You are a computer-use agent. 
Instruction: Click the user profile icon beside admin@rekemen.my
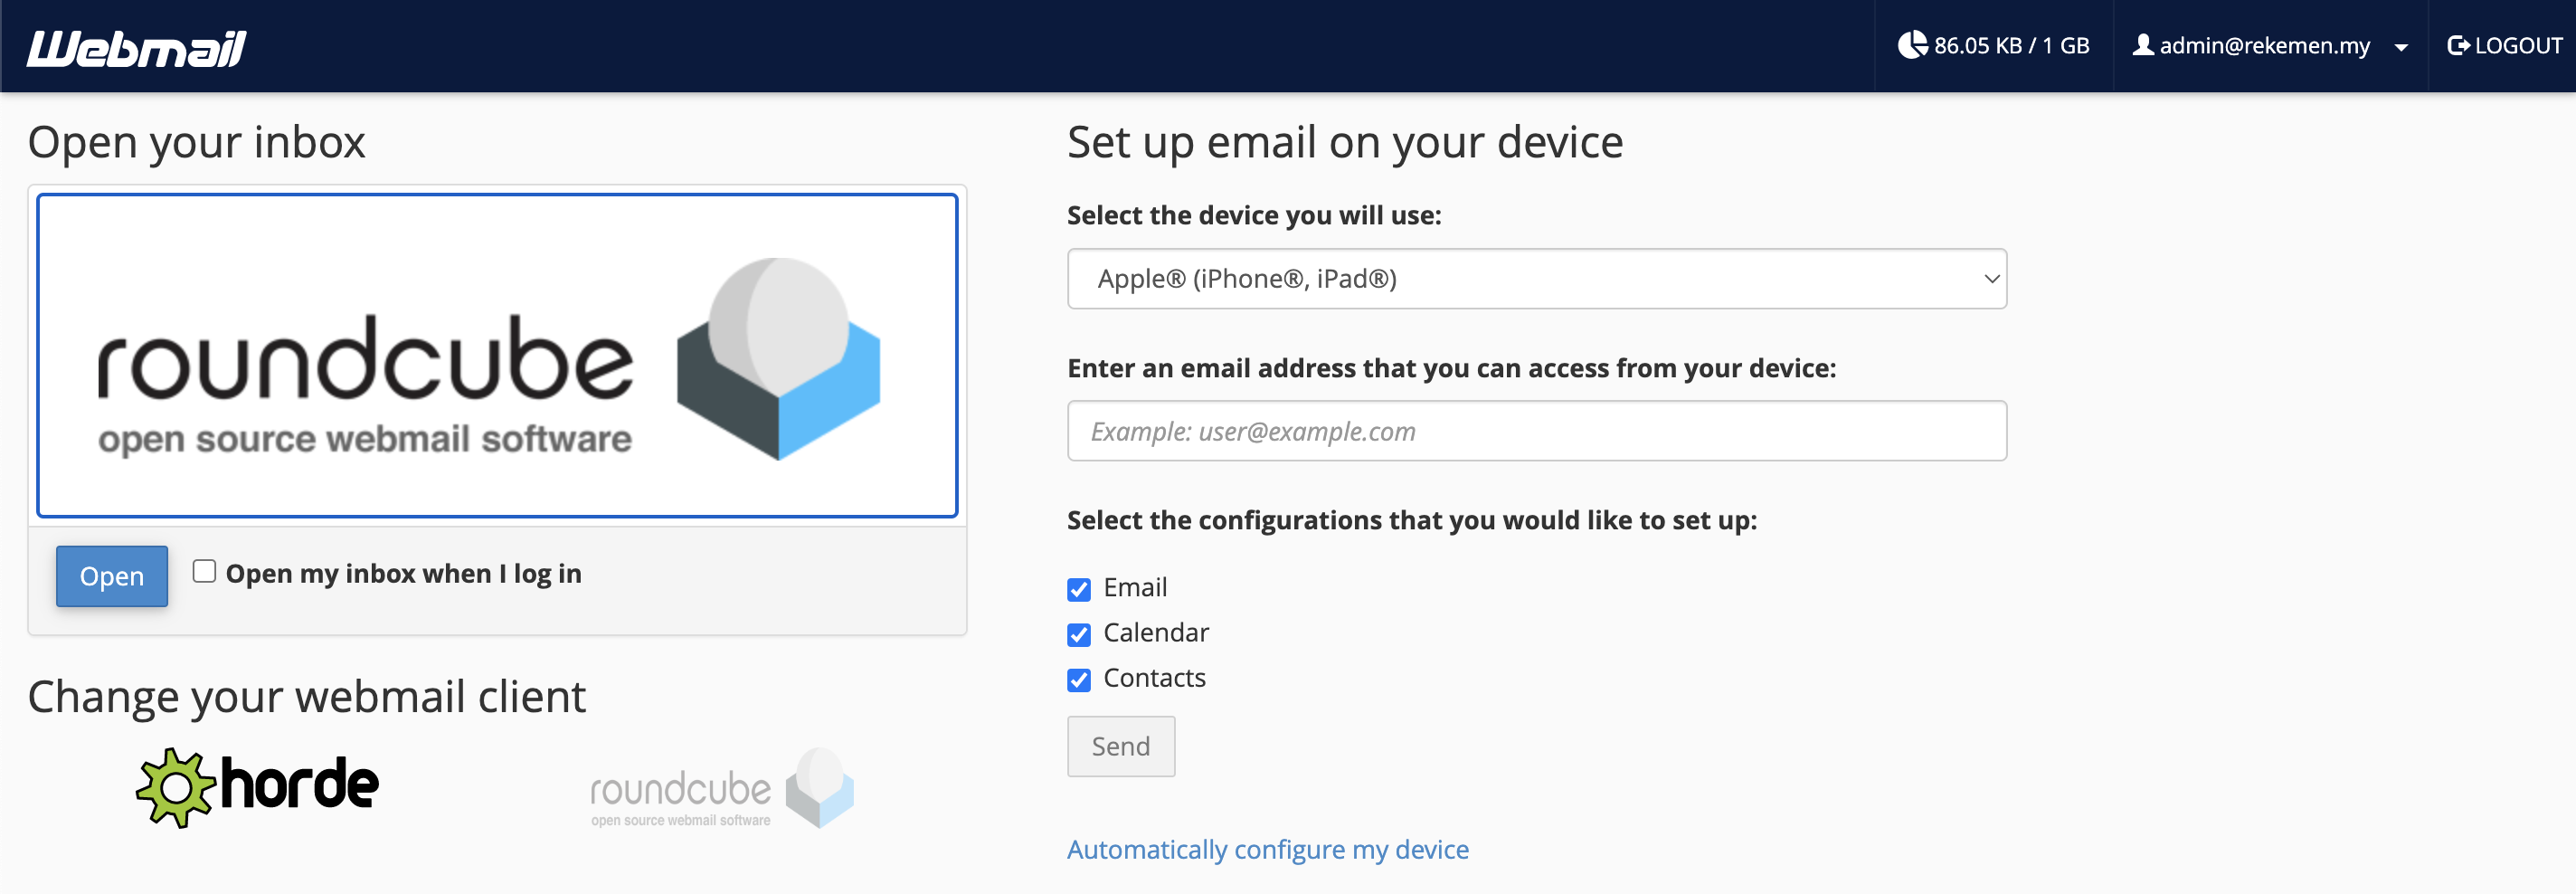(x=2142, y=45)
